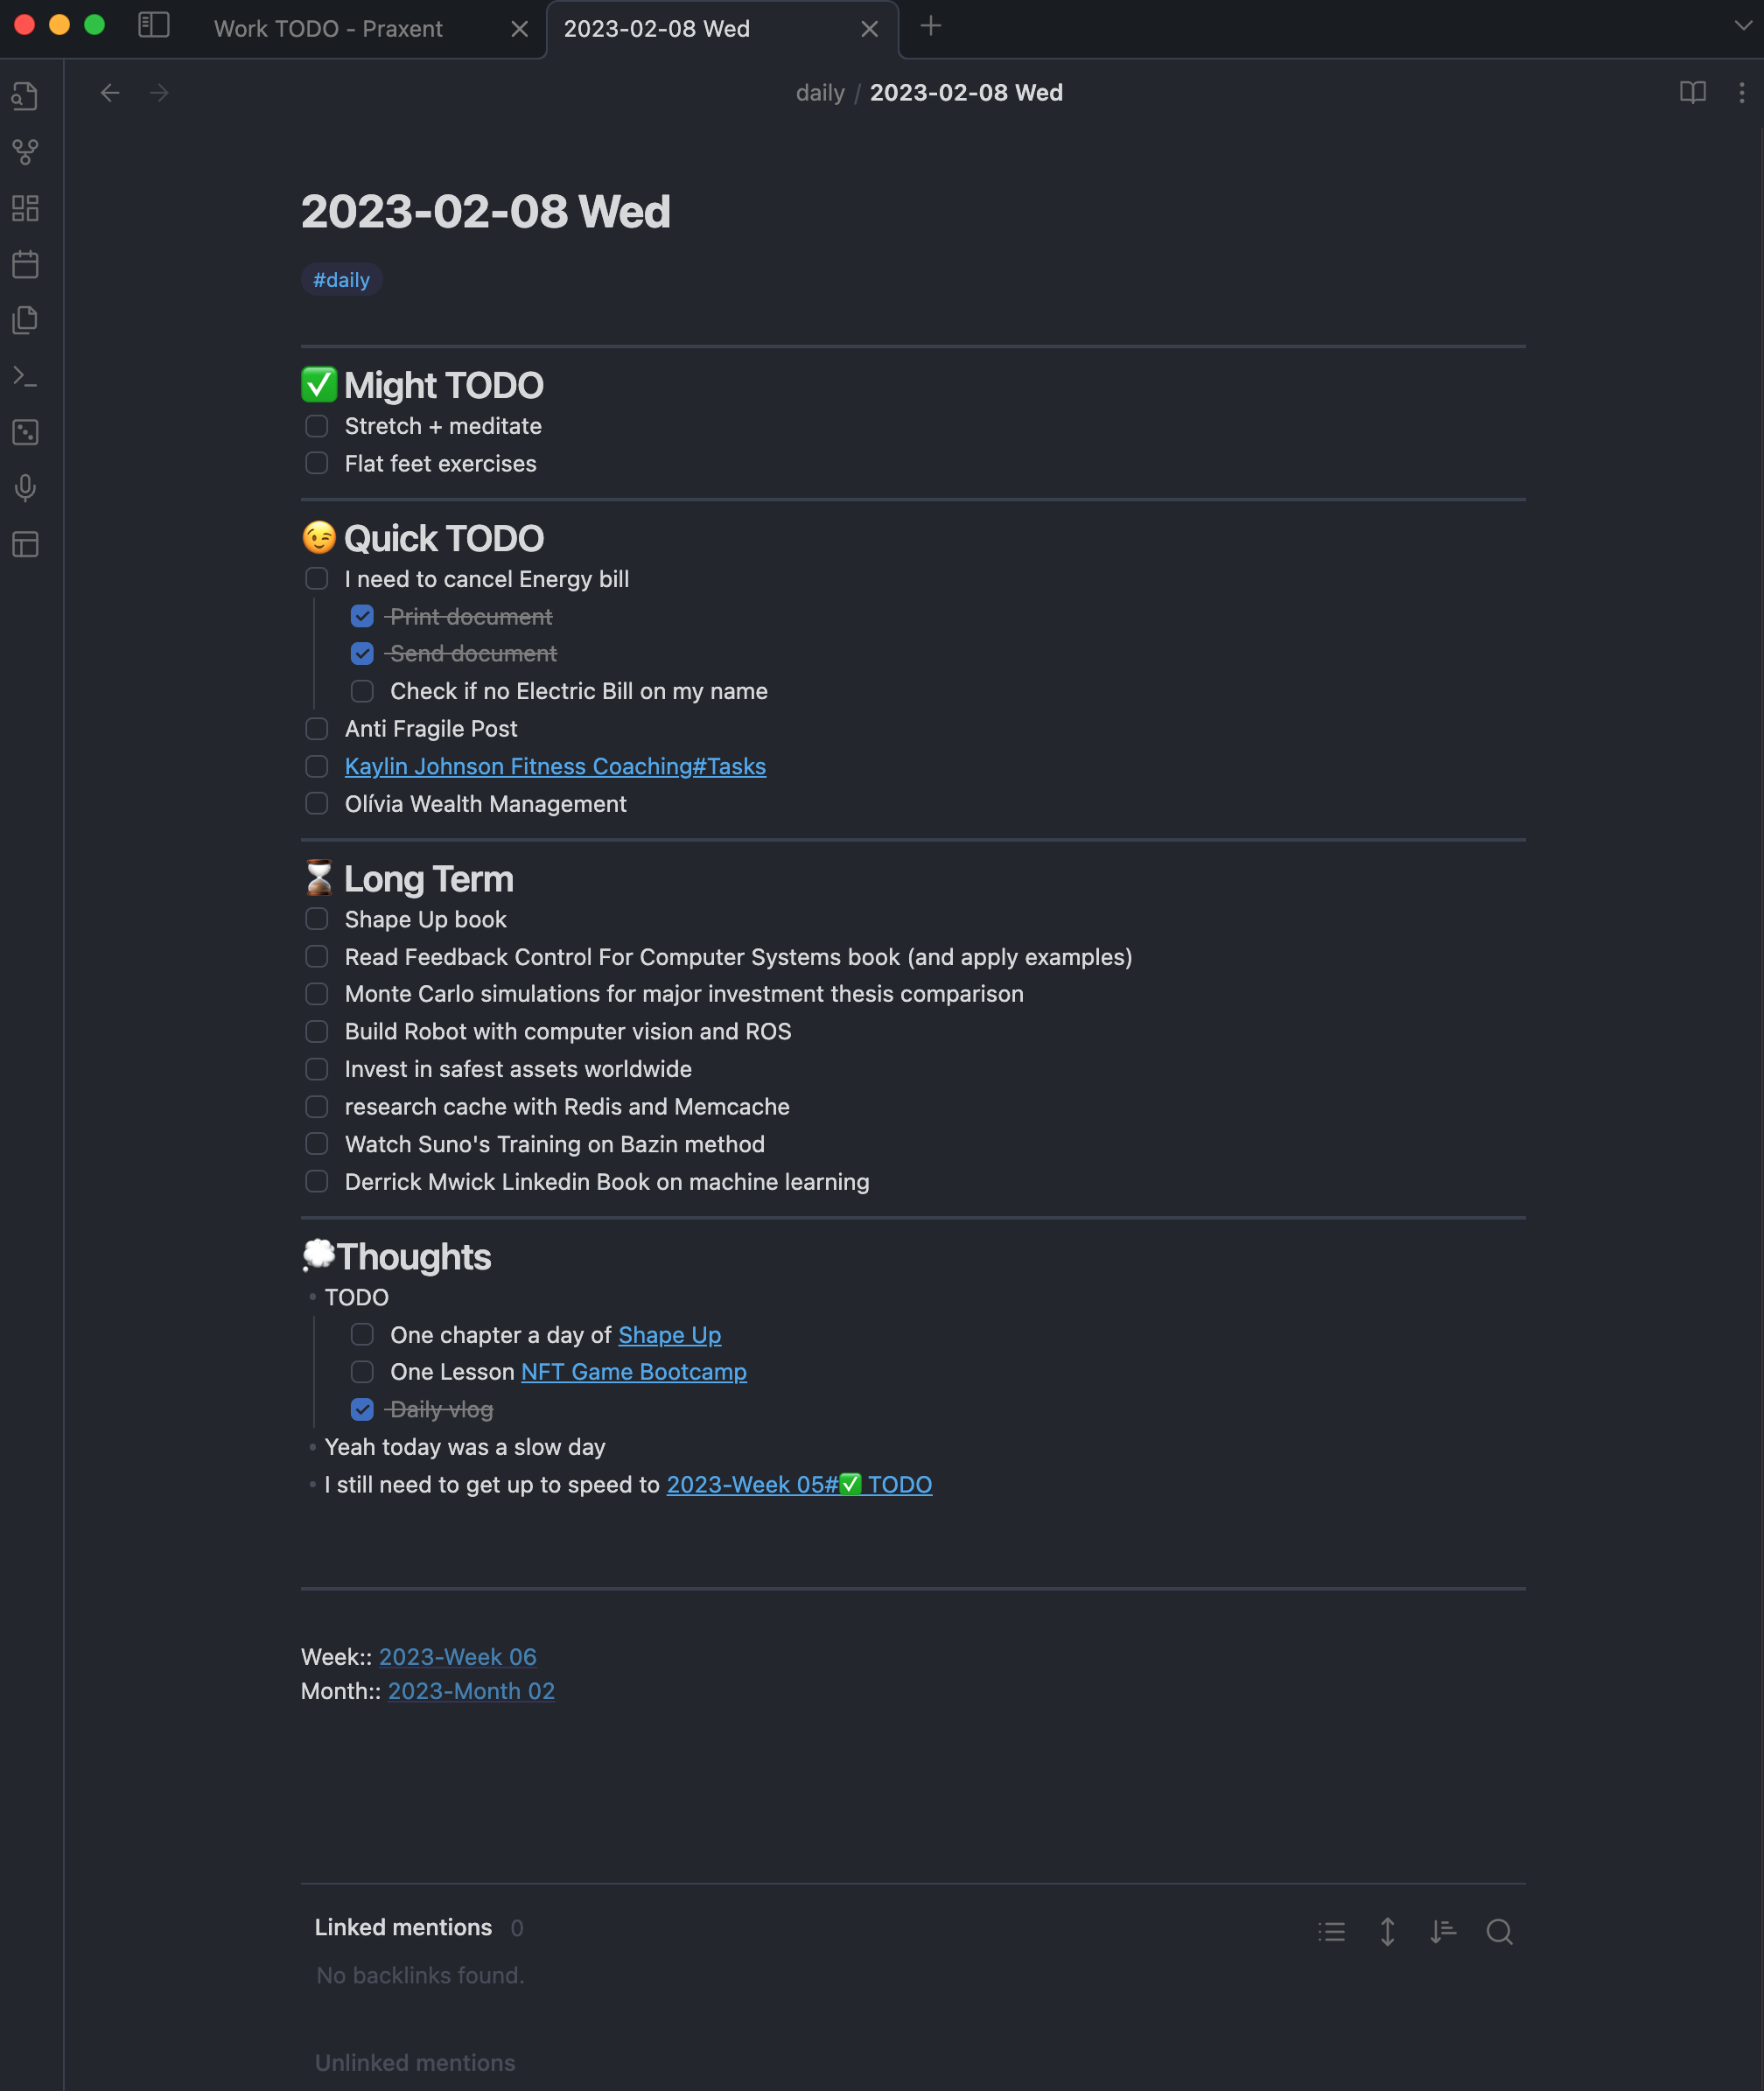Start the audio recorder microphone icon

(x=25, y=488)
